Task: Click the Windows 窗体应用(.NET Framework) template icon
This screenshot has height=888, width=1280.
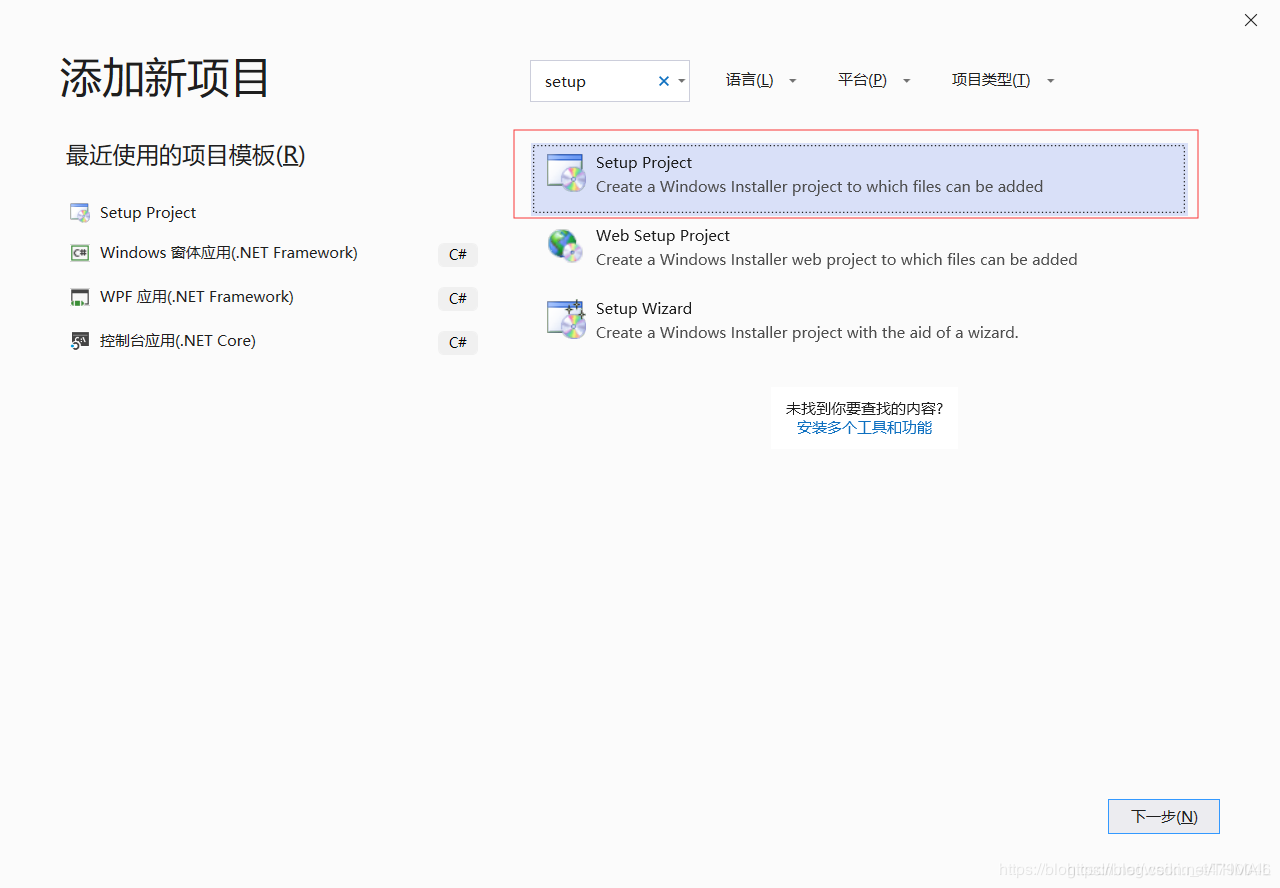Action: tap(80, 253)
